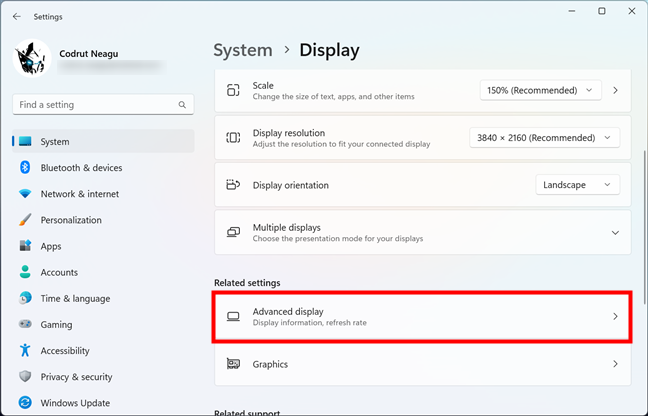This screenshot has width=648, height=416.
Task: Click the Related settings heading
Action: (x=247, y=283)
